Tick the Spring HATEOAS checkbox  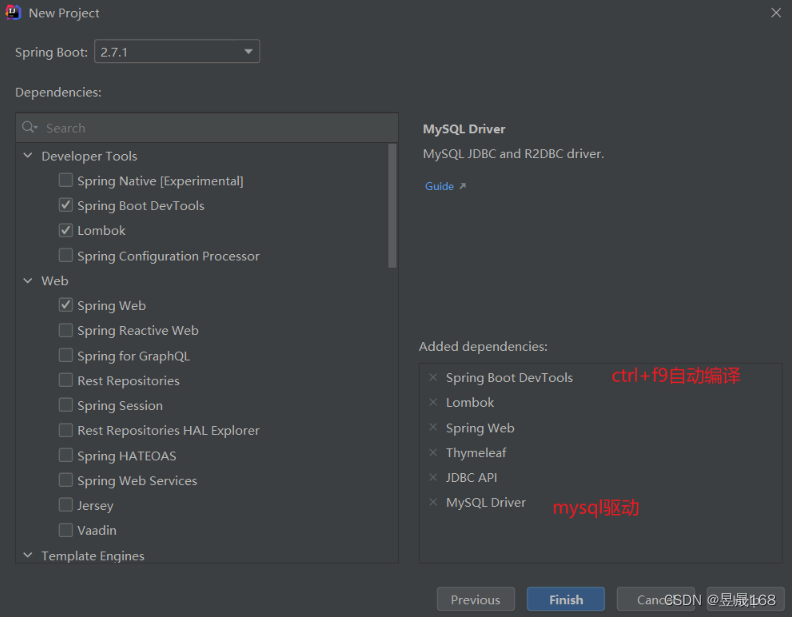pos(66,455)
